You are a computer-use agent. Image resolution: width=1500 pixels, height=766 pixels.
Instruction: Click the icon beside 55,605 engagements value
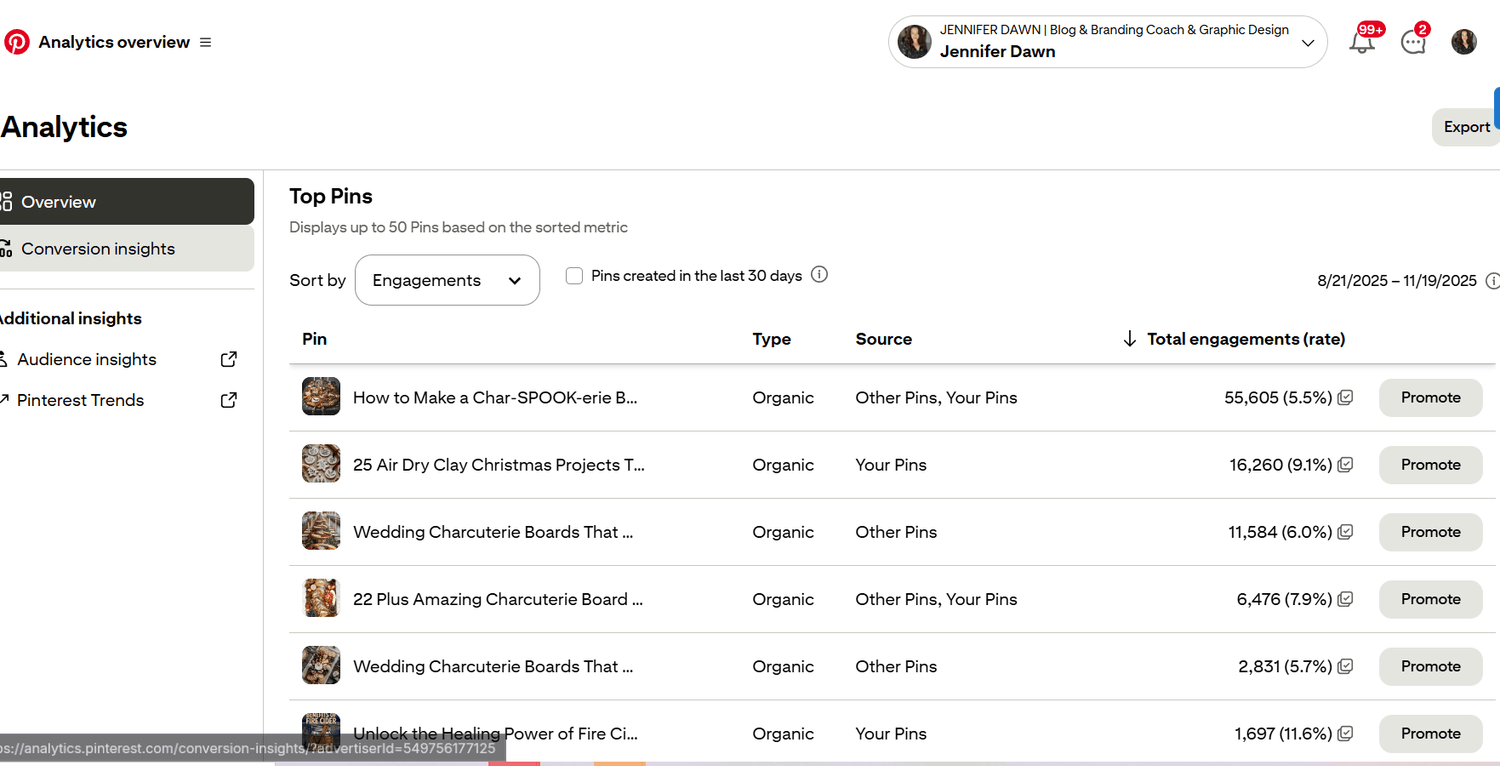coord(1346,398)
